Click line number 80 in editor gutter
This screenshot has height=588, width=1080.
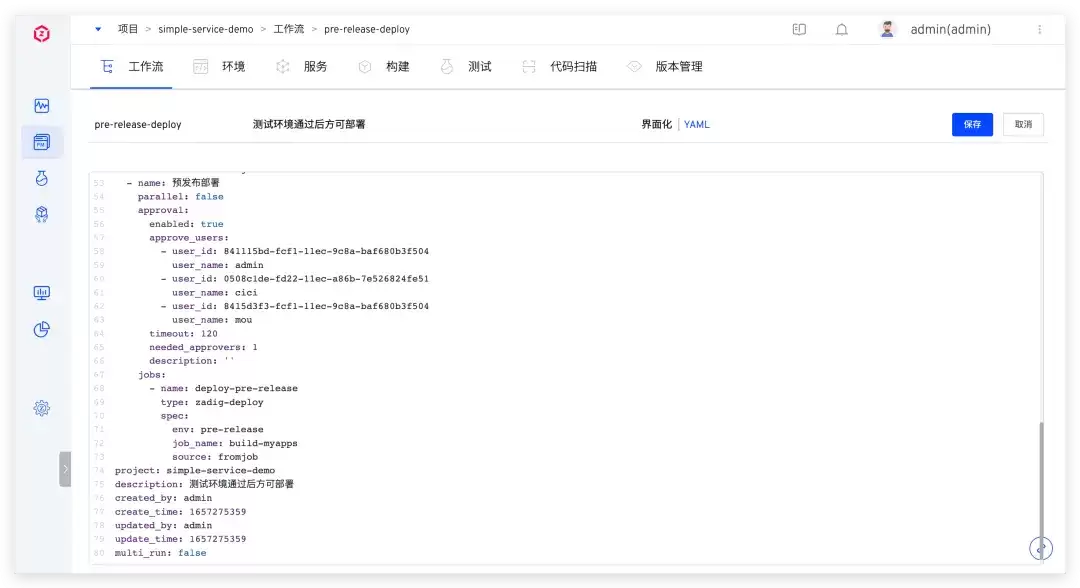point(99,554)
